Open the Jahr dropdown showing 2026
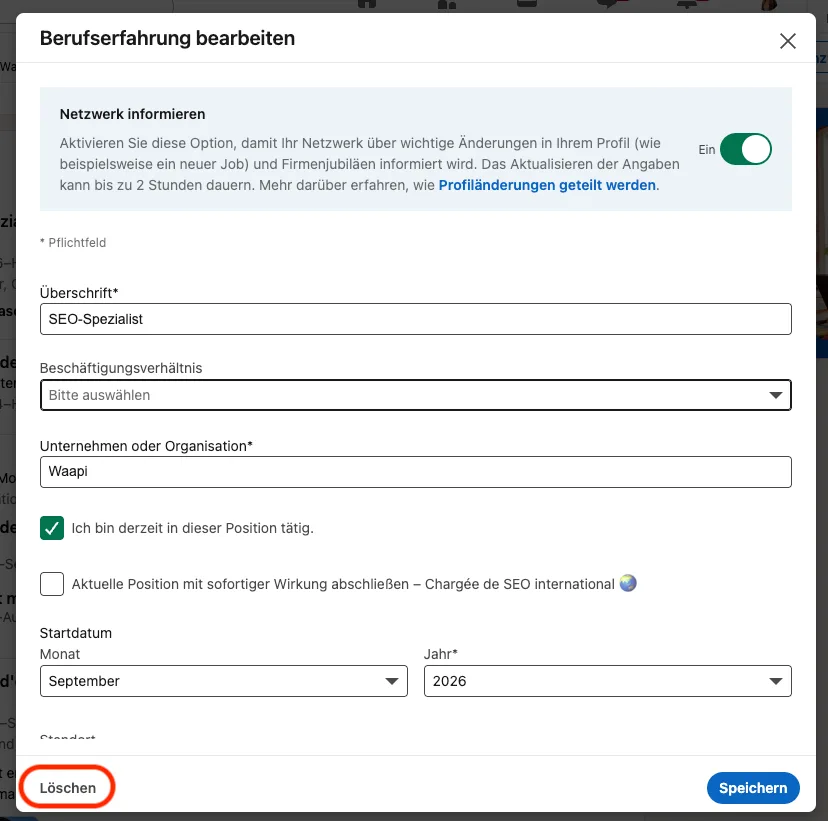This screenshot has width=828, height=821. tap(607, 681)
